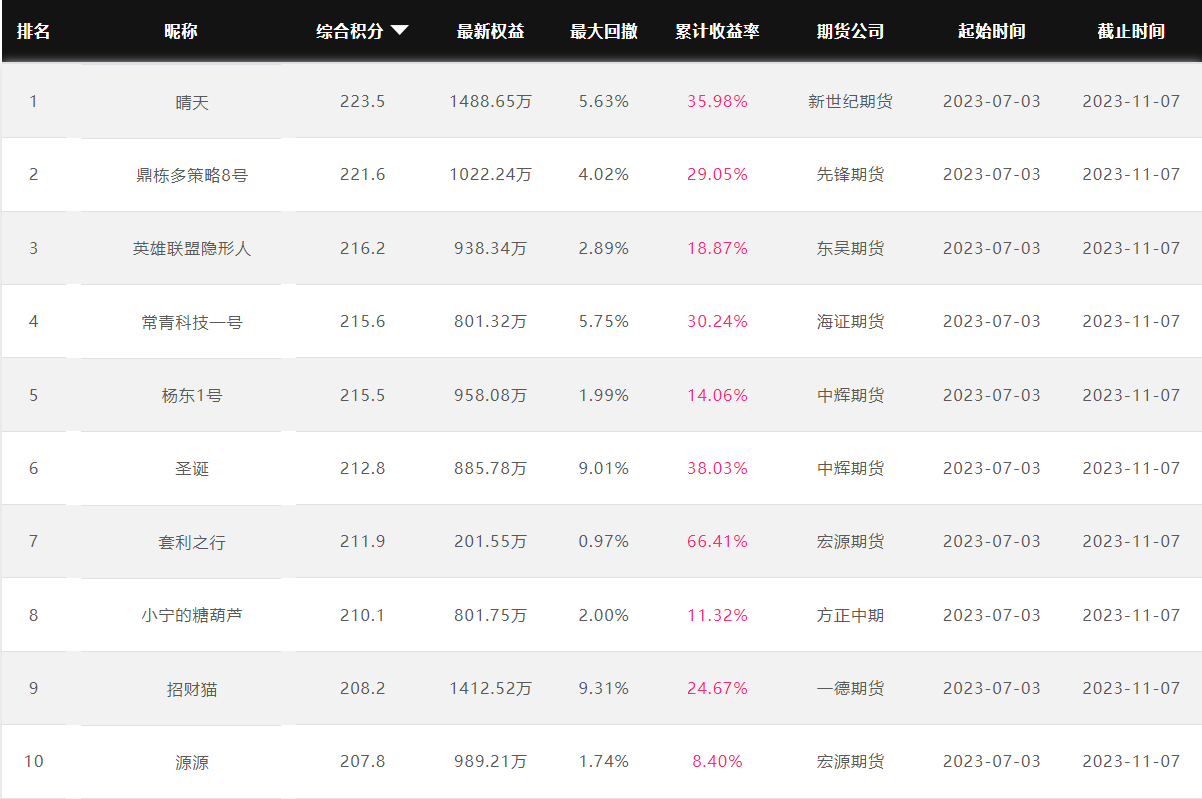This screenshot has height=799, width=1202.
Task: Click the equity value 938.34万
Action: (491, 248)
